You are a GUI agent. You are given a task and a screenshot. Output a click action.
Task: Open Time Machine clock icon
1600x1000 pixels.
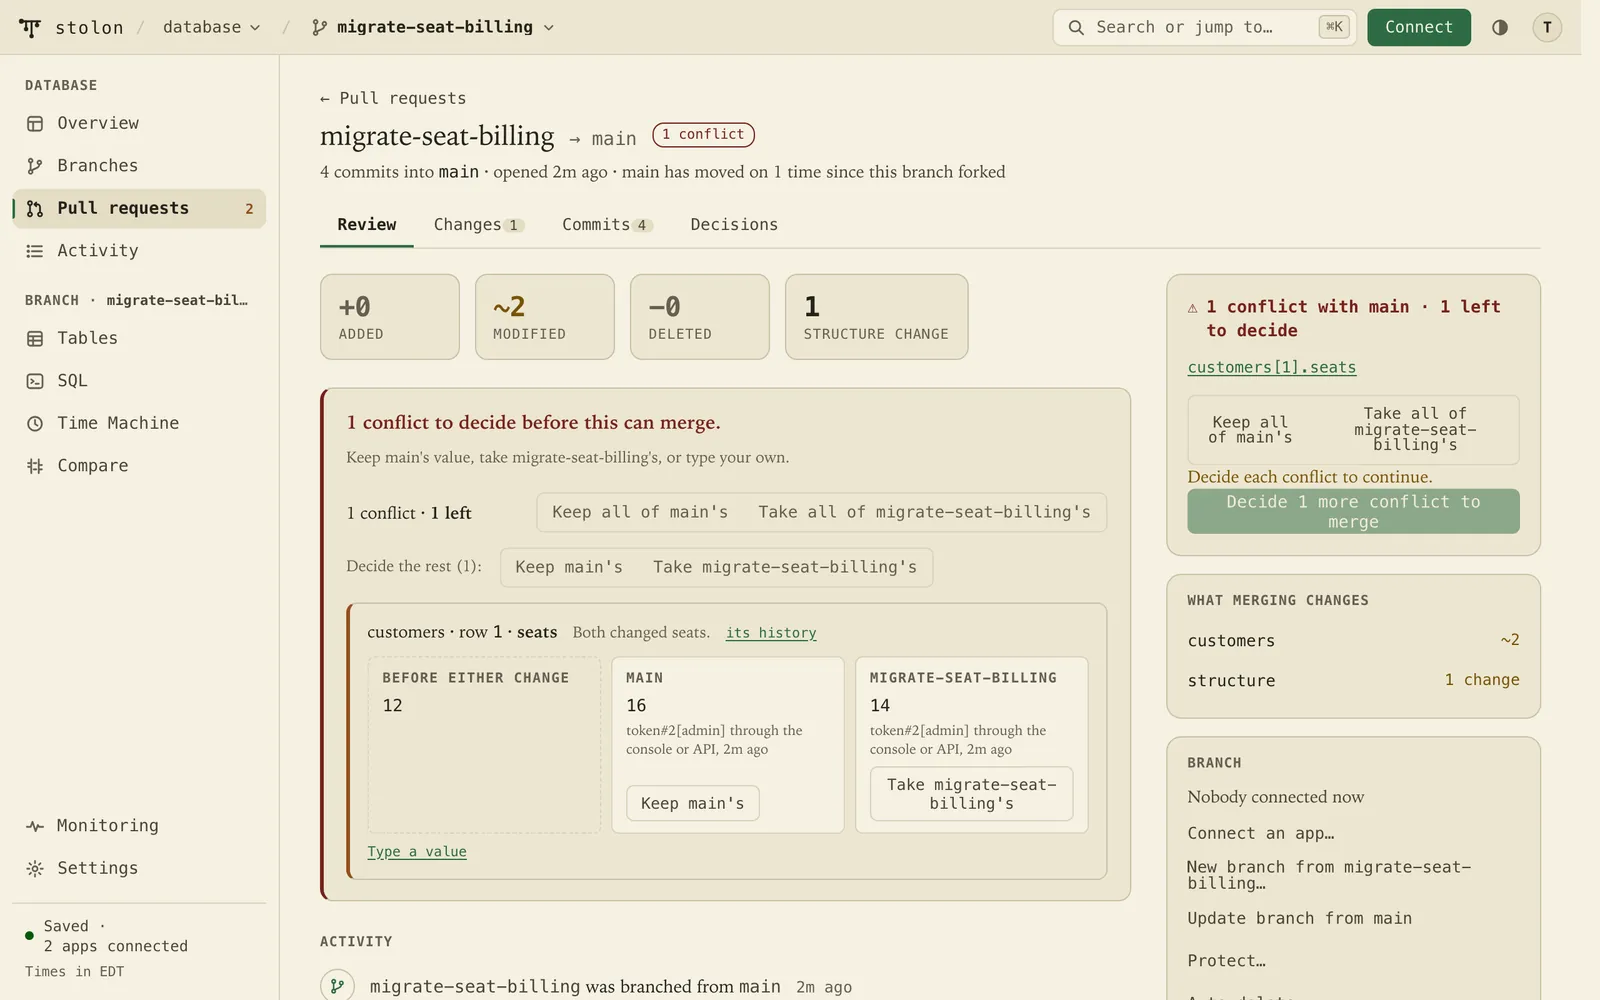(x=35, y=423)
